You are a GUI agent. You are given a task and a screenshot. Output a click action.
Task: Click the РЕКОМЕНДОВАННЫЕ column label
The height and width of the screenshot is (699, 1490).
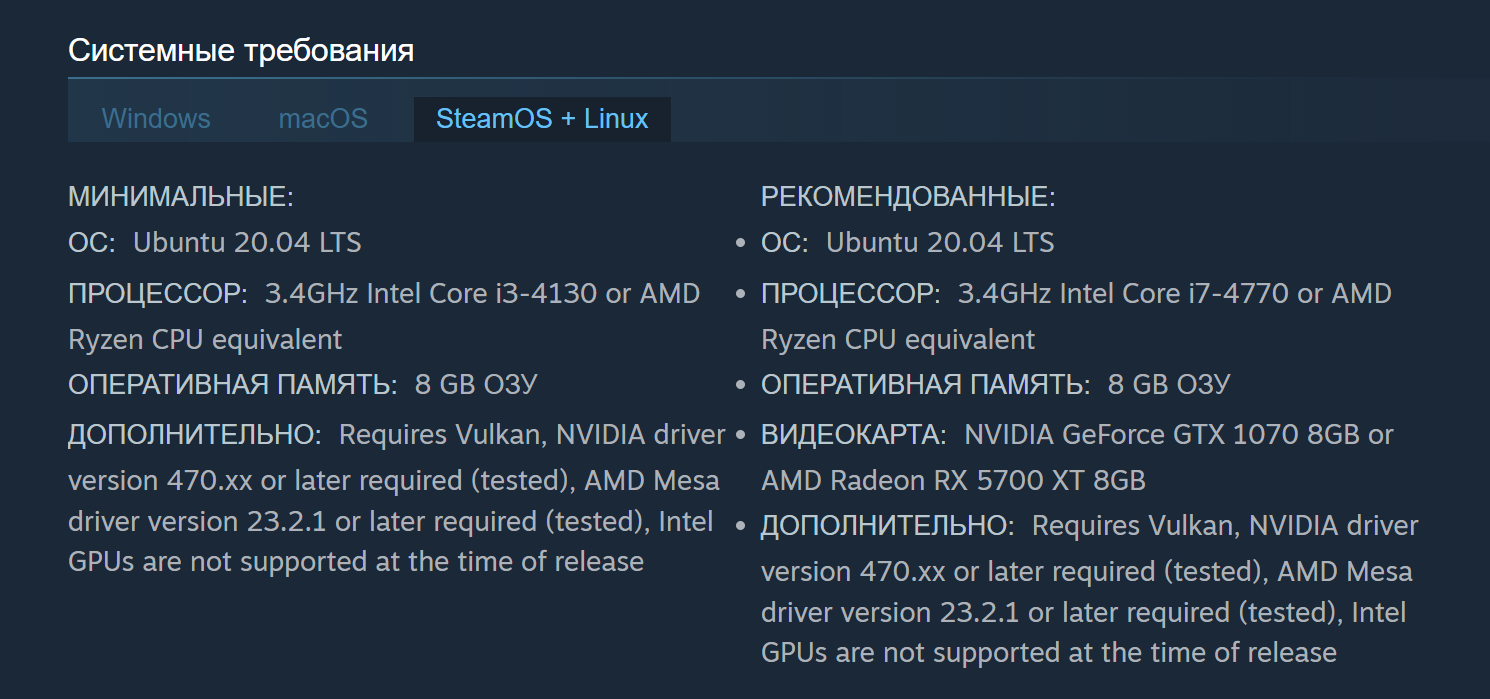click(x=908, y=197)
